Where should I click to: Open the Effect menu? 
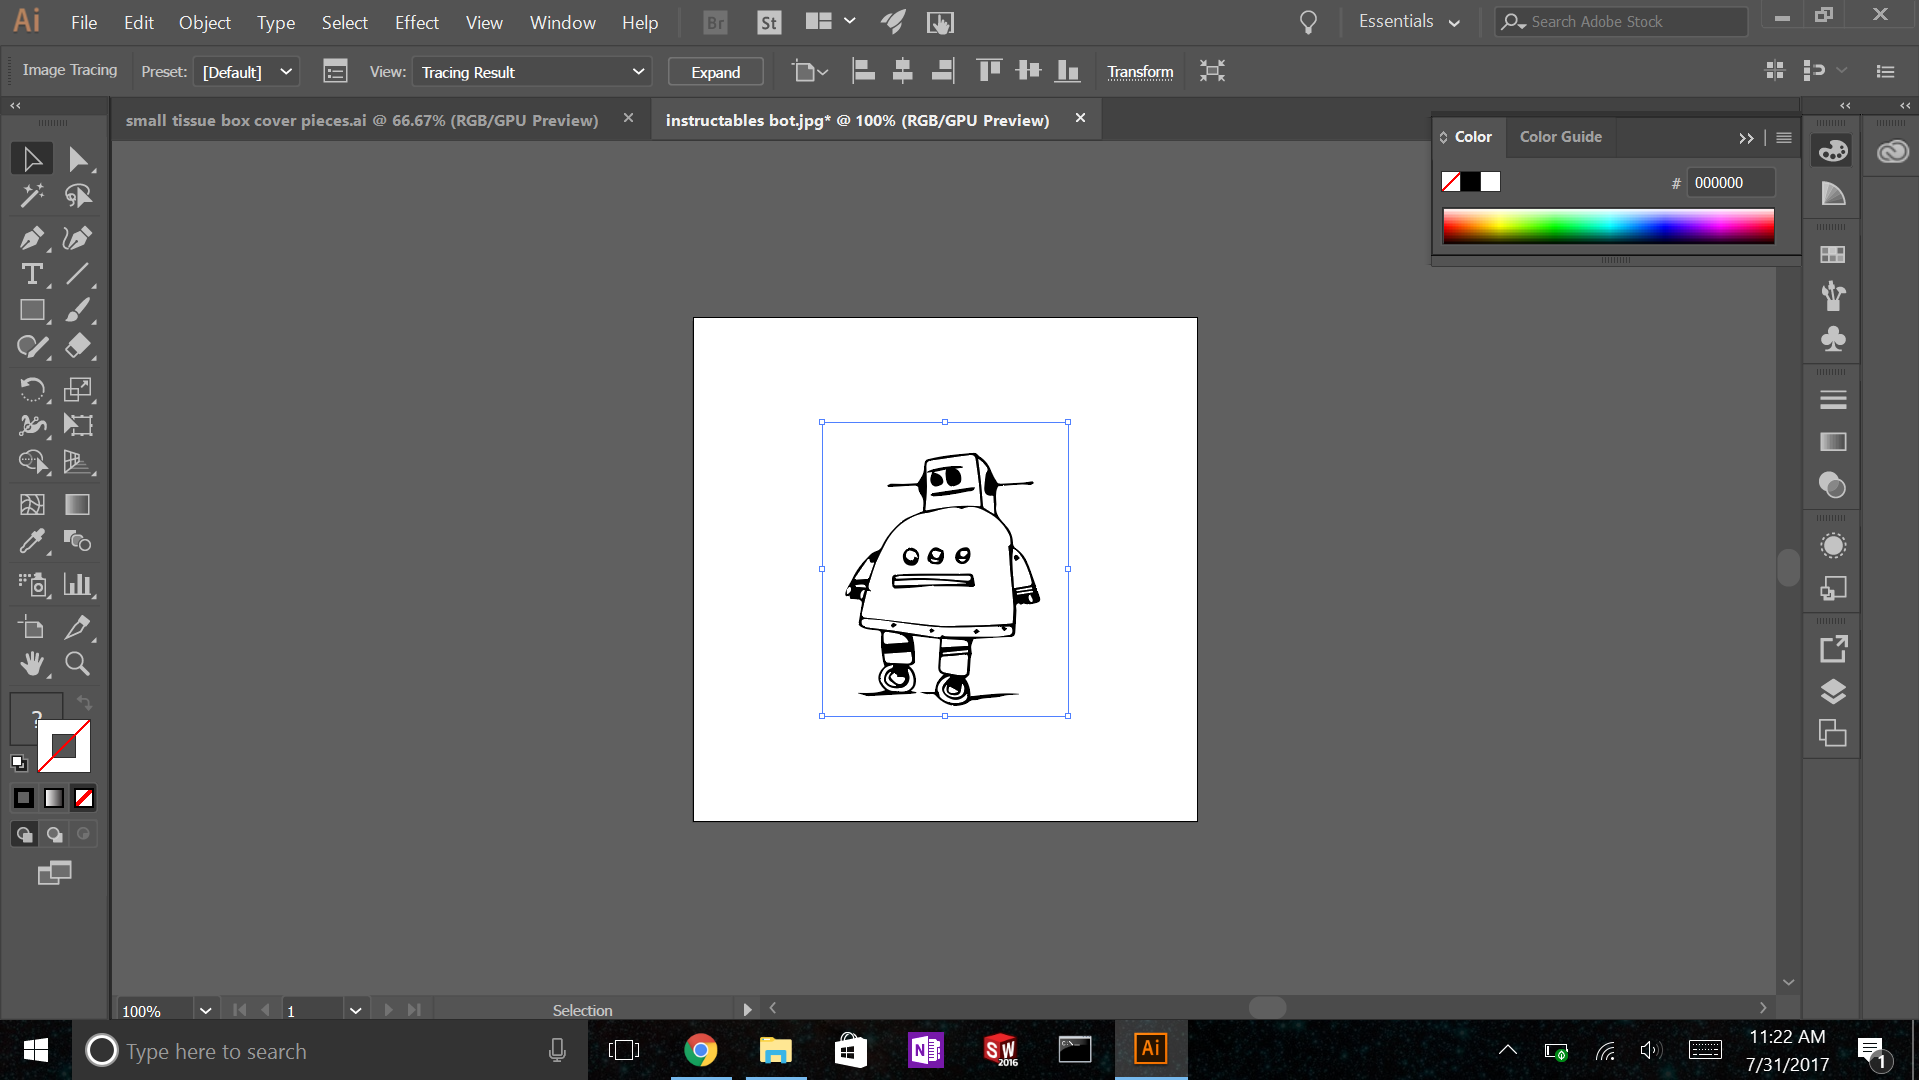[x=416, y=22]
